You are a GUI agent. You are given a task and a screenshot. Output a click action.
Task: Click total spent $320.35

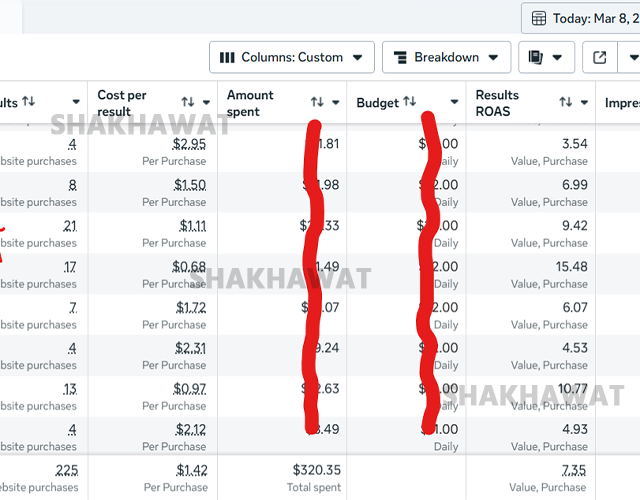[x=316, y=470]
